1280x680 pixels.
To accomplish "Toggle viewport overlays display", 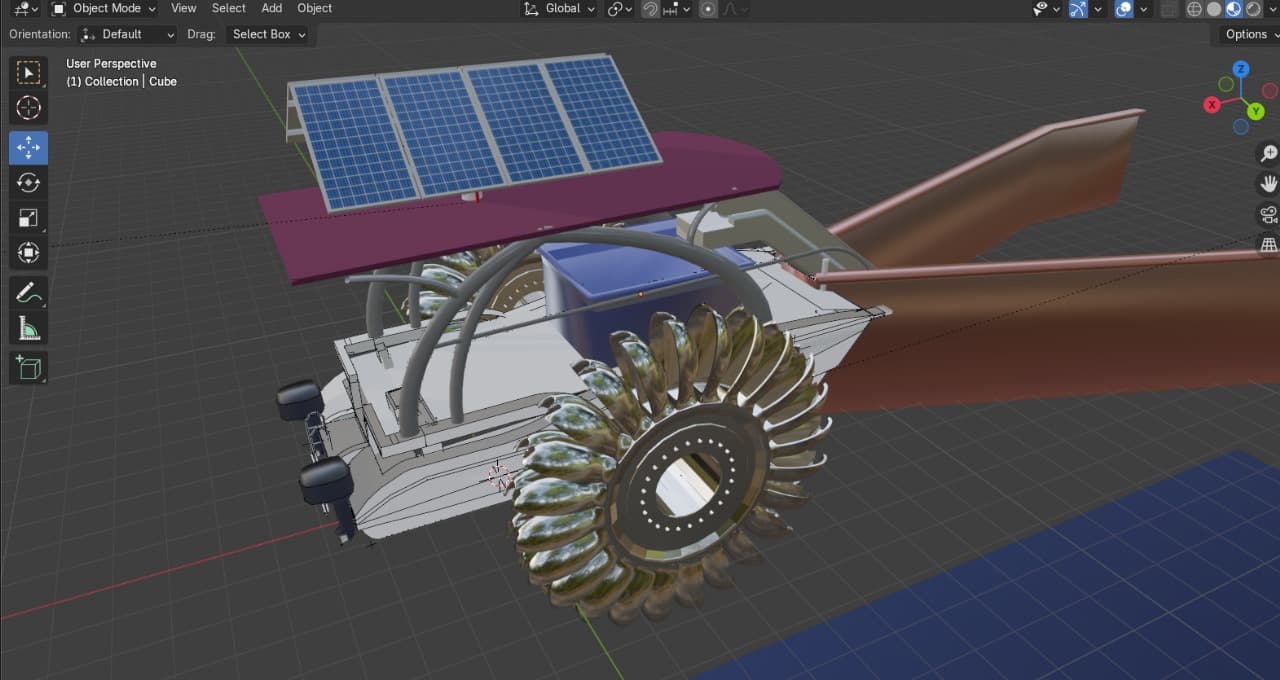I will [1124, 9].
